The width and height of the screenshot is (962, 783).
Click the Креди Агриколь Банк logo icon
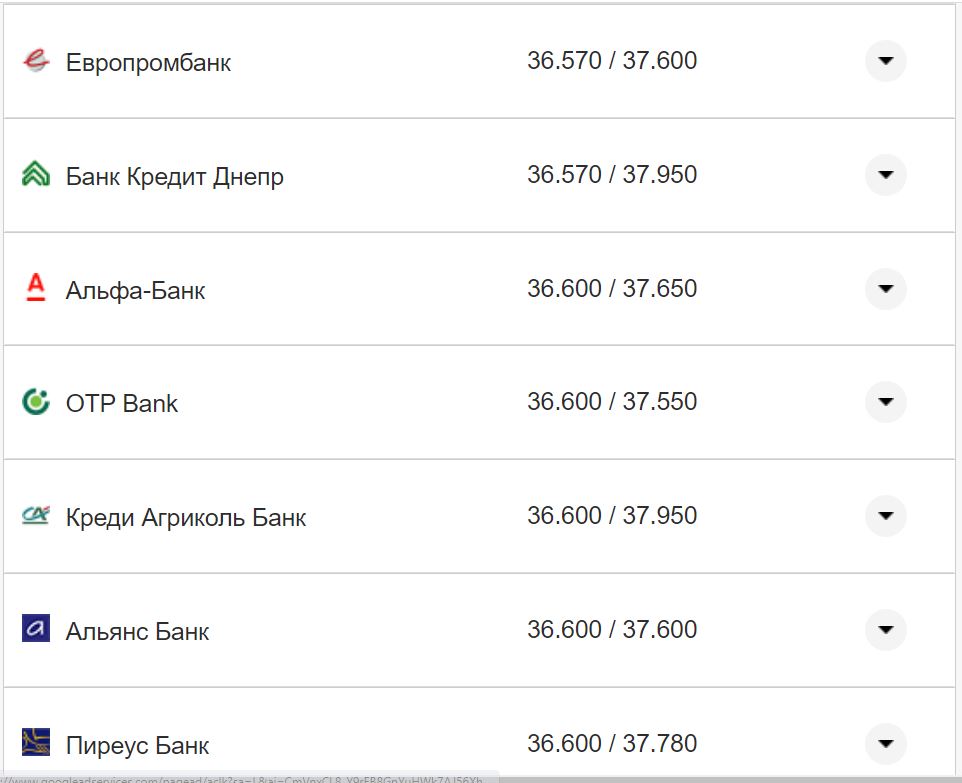click(x=36, y=517)
